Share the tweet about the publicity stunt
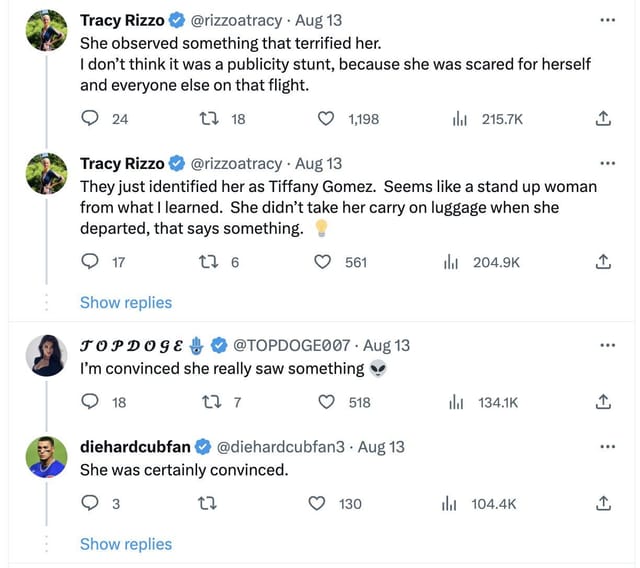Image resolution: width=640 pixels, height=568 pixels. coord(603,119)
